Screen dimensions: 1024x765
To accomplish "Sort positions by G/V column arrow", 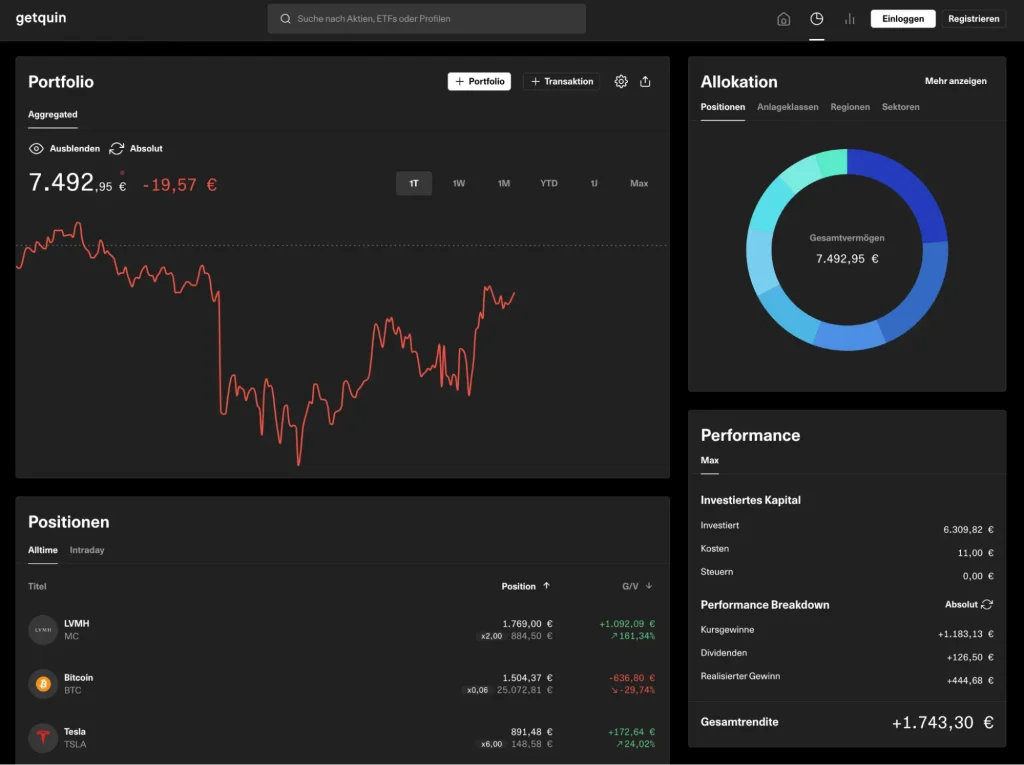I will coord(649,586).
